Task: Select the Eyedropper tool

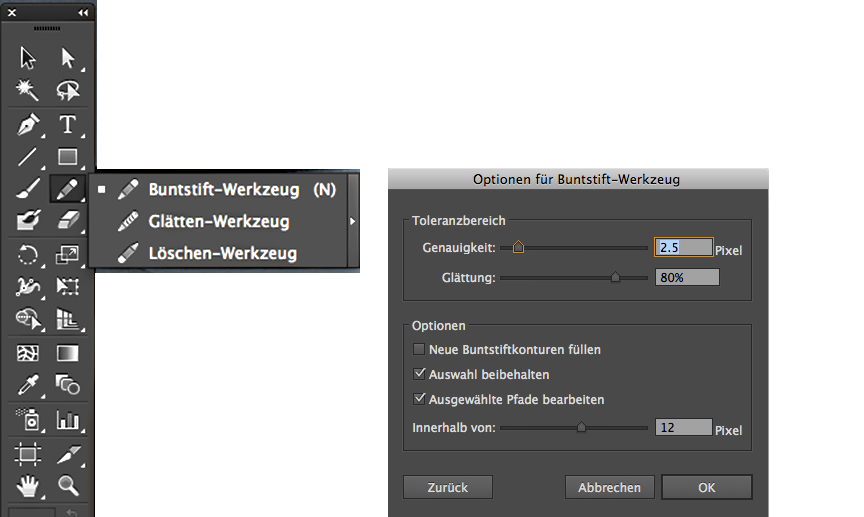Action: (28, 384)
